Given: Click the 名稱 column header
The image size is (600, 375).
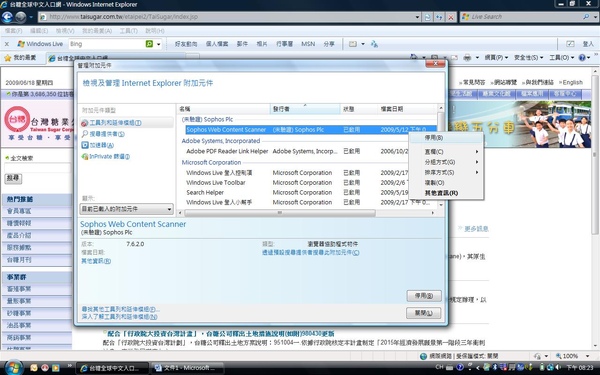Looking at the screenshot, I should pos(224,109).
